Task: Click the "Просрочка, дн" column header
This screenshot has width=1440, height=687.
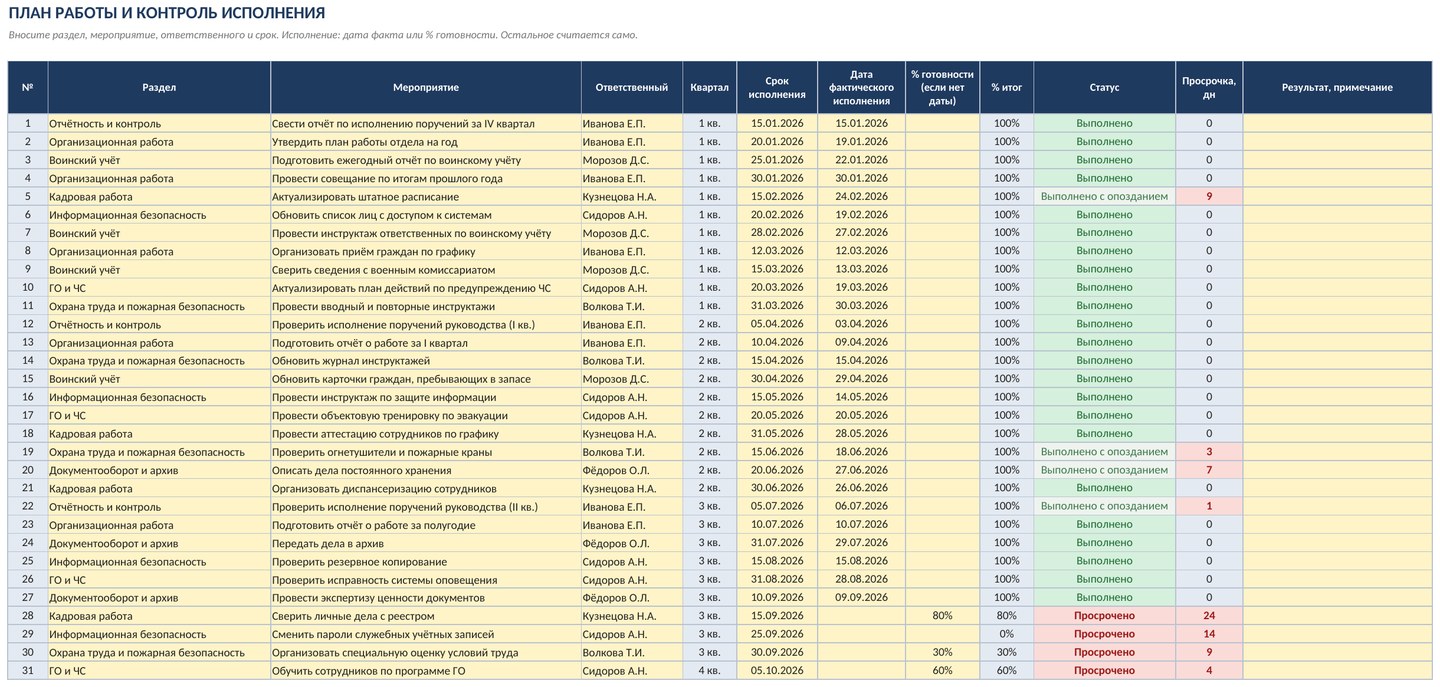Action: 1209,88
